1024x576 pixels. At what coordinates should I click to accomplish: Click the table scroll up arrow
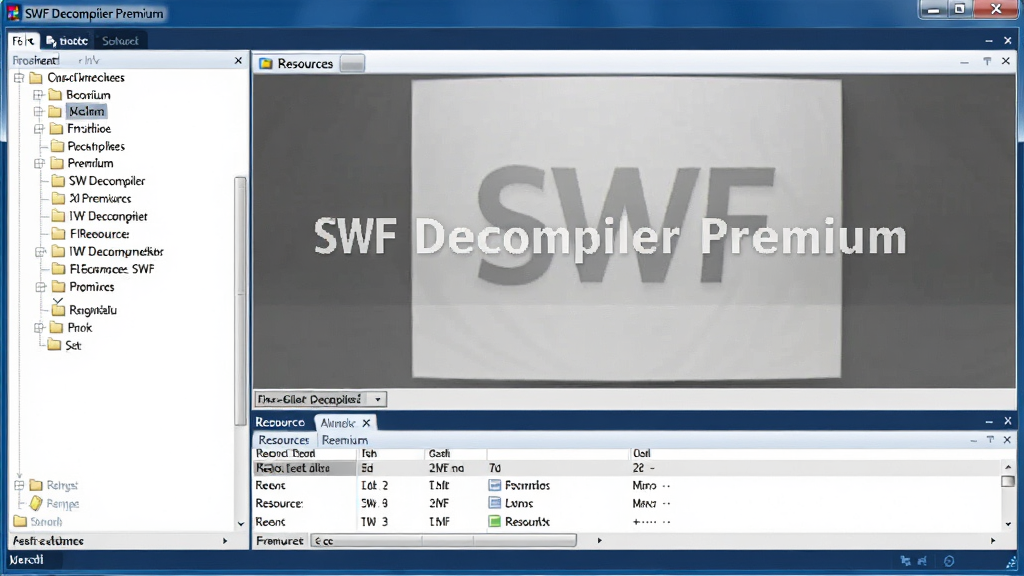coord(1008,467)
